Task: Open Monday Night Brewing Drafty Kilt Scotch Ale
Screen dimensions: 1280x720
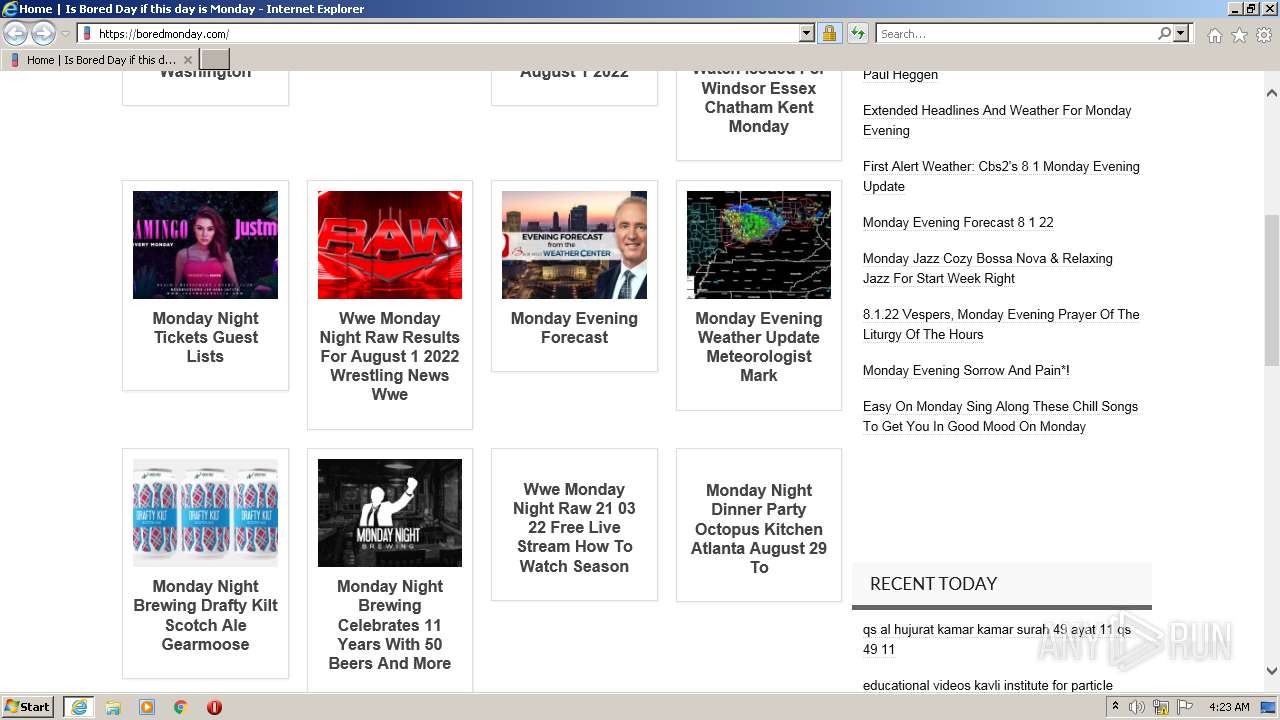Action: 205,615
